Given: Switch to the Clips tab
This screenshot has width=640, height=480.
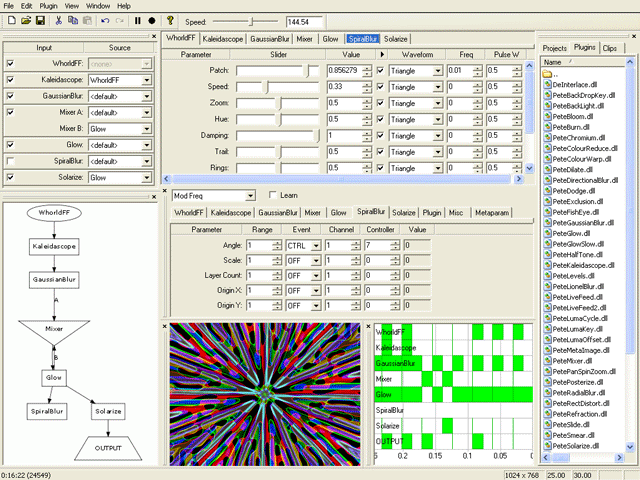Looking at the screenshot, I should [610, 47].
